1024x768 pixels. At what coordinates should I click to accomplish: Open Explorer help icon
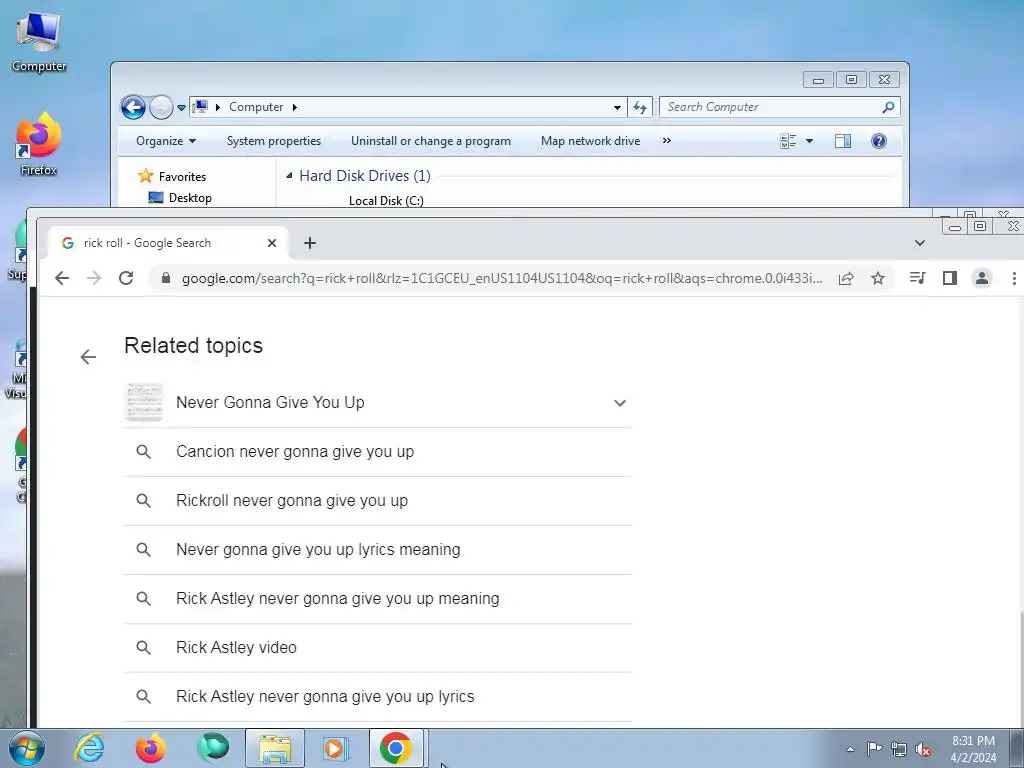pos(879,141)
